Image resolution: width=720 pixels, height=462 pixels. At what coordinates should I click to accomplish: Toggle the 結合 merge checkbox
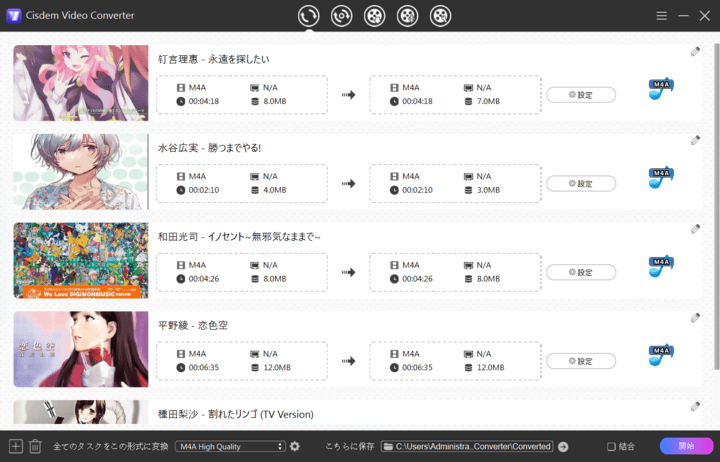611,446
